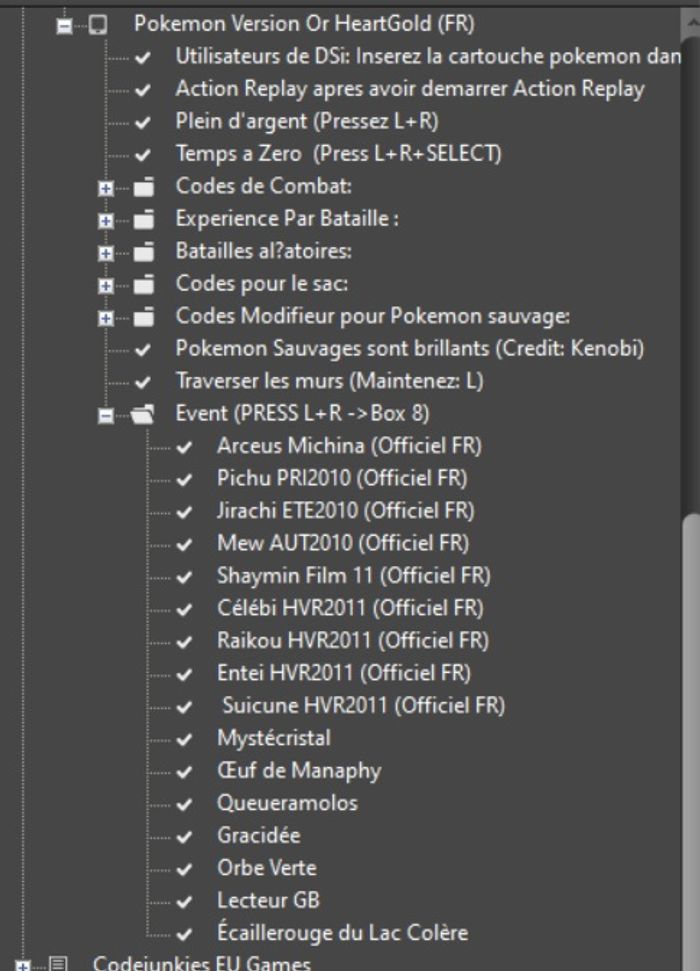The height and width of the screenshot is (971, 700).
Task: Toggle the Lecteur GB checkmark
Action: pos(184,902)
